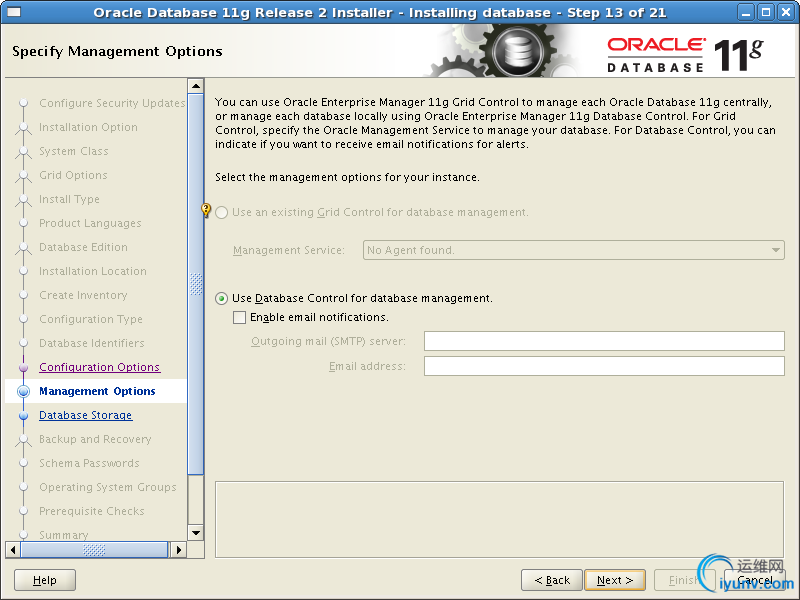Cancel the installation
800x600 pixels.
[754, 580]
